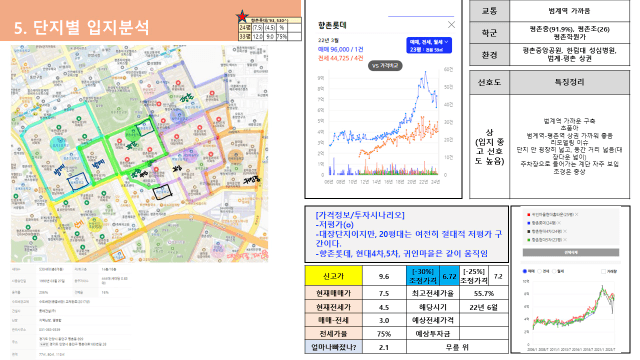Click the [가격정보/투자시나리오] heading text
This screenshot has height=360, width=640.
point(360,215)
